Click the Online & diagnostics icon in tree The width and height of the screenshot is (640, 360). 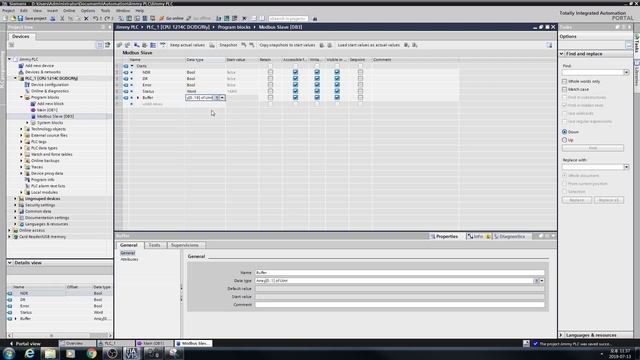[27, 91]
